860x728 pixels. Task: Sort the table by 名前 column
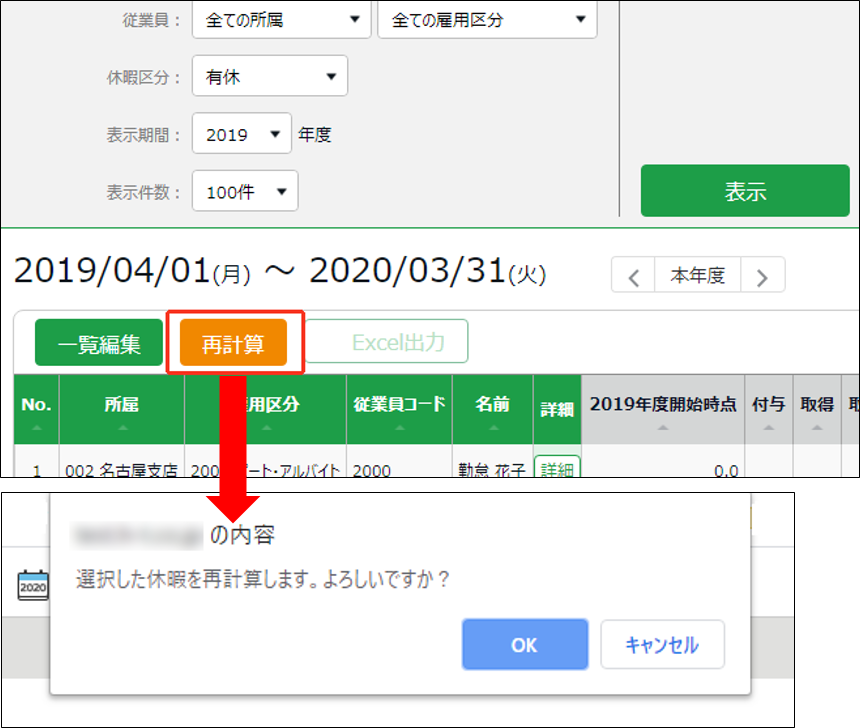(x=492, y=411)
